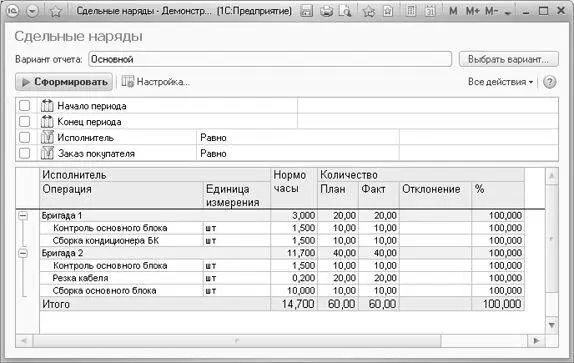Open title bar toolbar options arrow
Screen dimensions: 574x363
(x=507, y=13)
